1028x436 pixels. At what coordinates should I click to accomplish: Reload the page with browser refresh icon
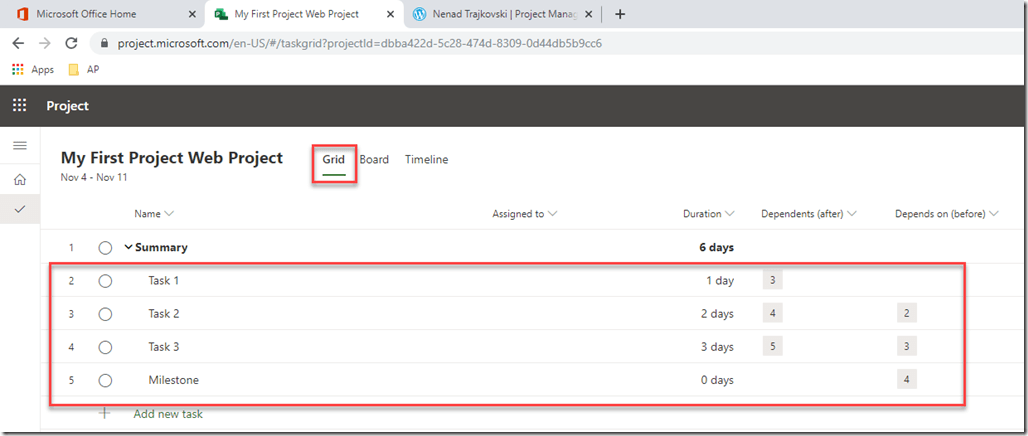71,44
